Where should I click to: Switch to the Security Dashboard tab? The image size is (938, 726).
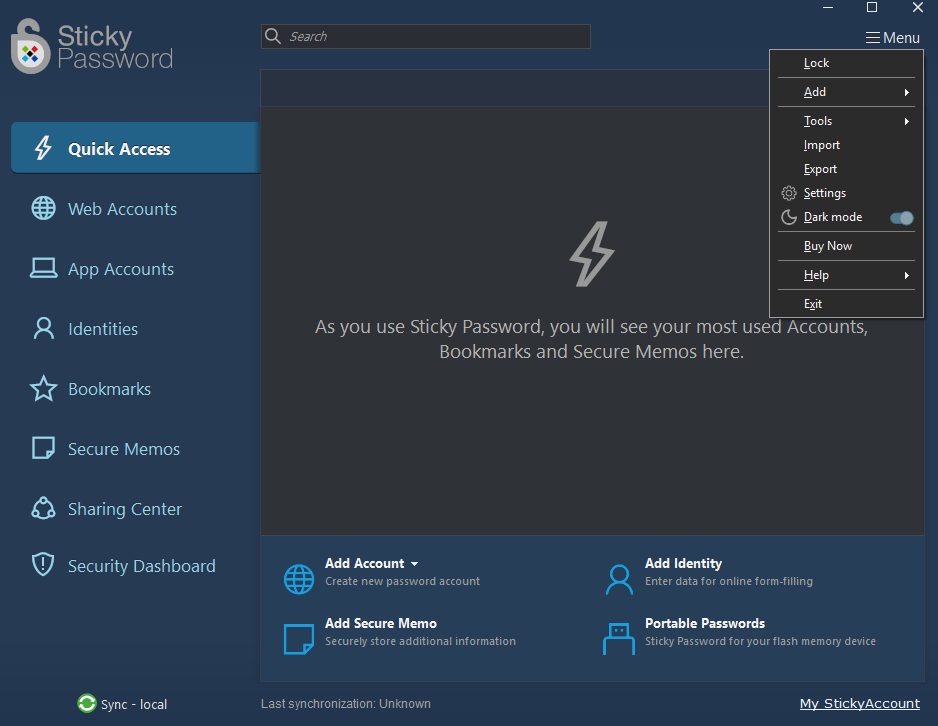pyautogui.click(x=136, y=565)
